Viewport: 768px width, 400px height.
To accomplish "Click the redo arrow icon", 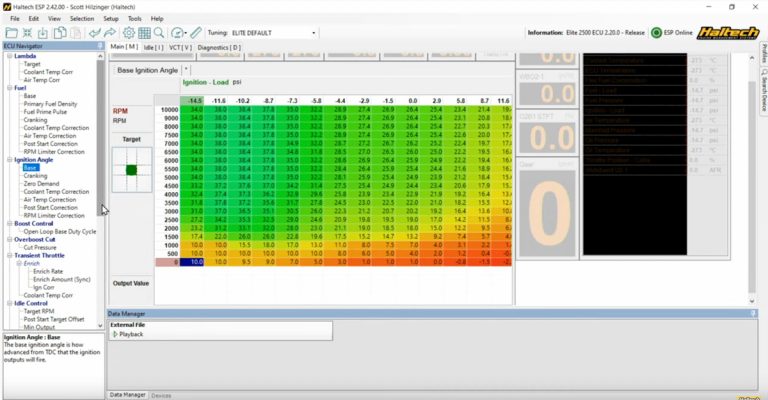I will [109, 33].
